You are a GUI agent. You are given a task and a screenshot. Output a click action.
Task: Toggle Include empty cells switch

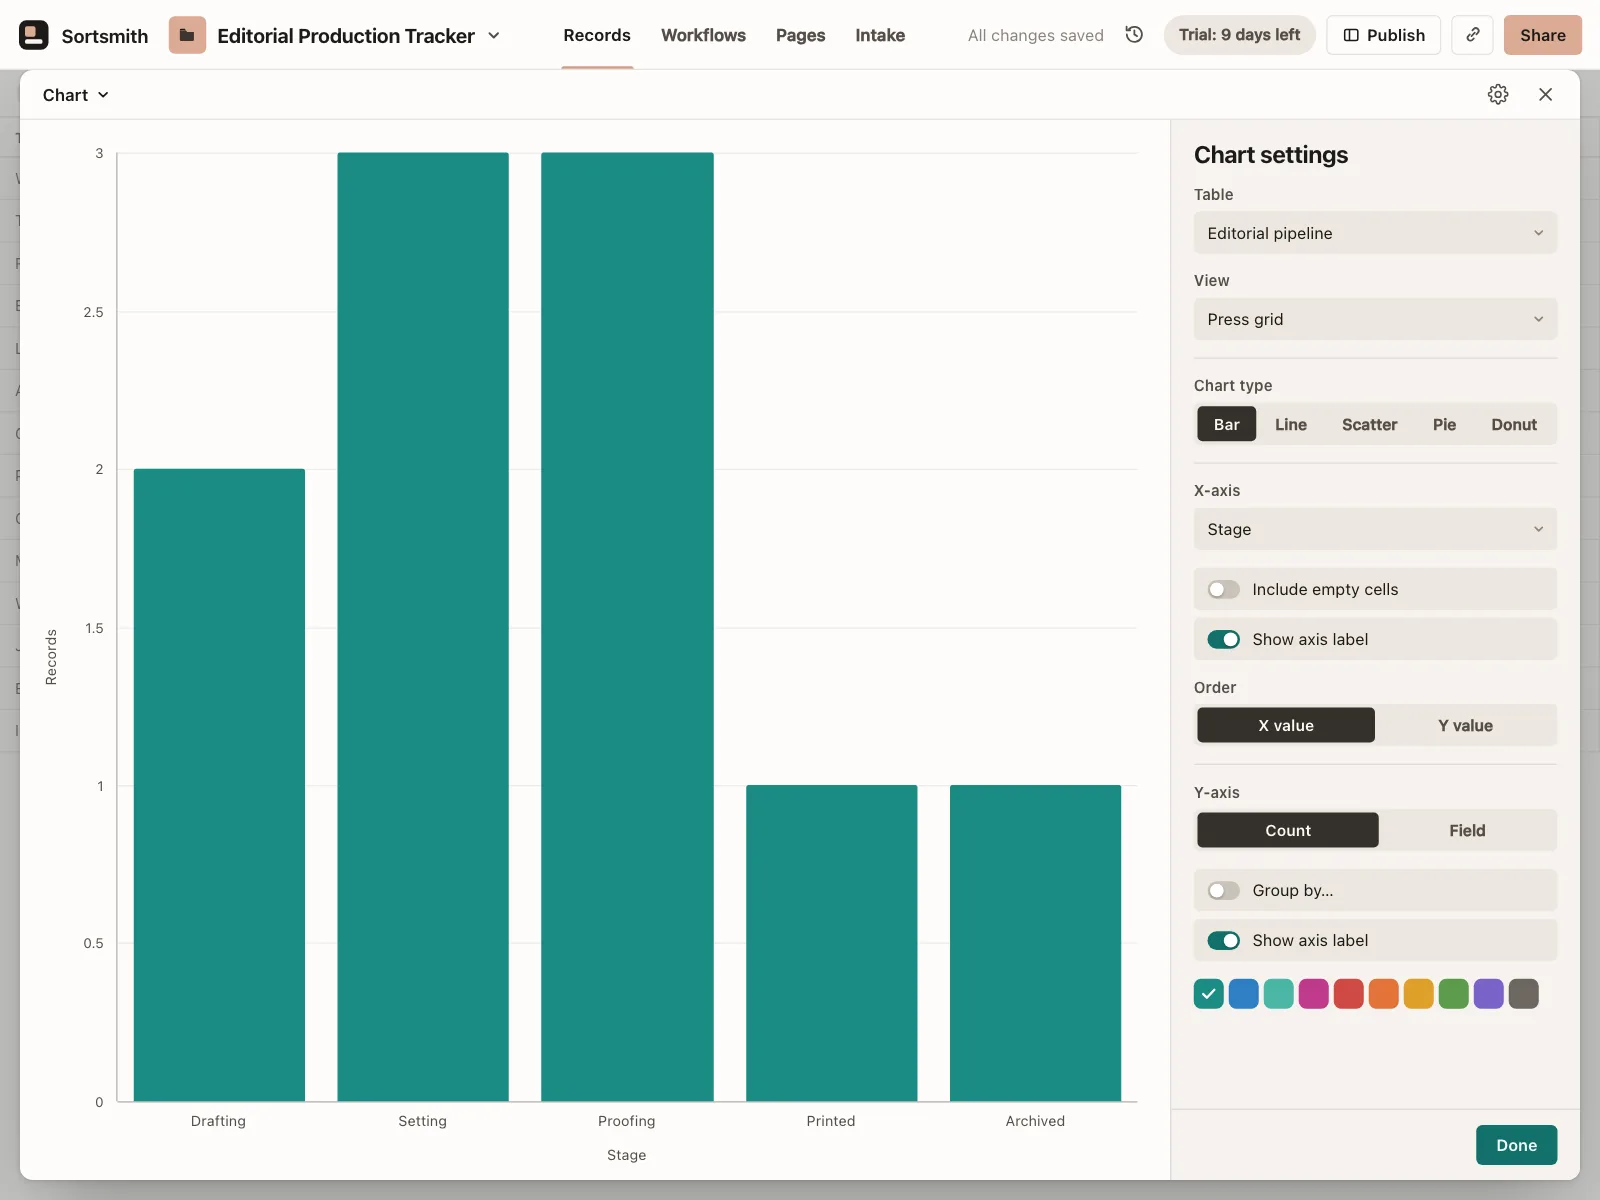(1224, 590)
